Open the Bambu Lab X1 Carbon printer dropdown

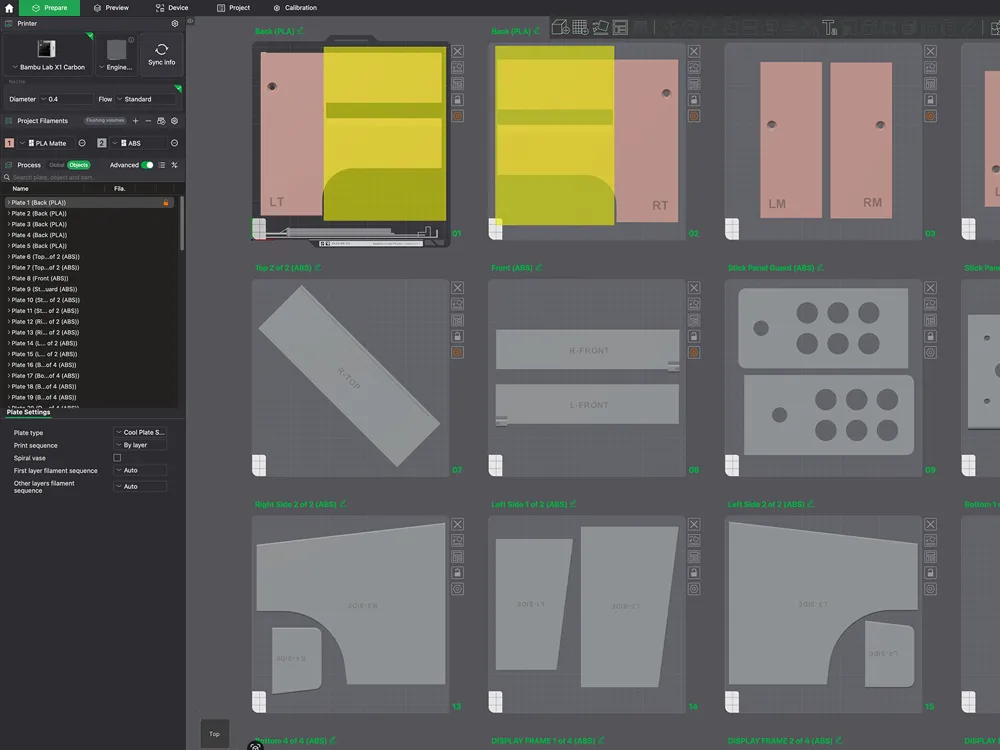click(x=48, y=55)
